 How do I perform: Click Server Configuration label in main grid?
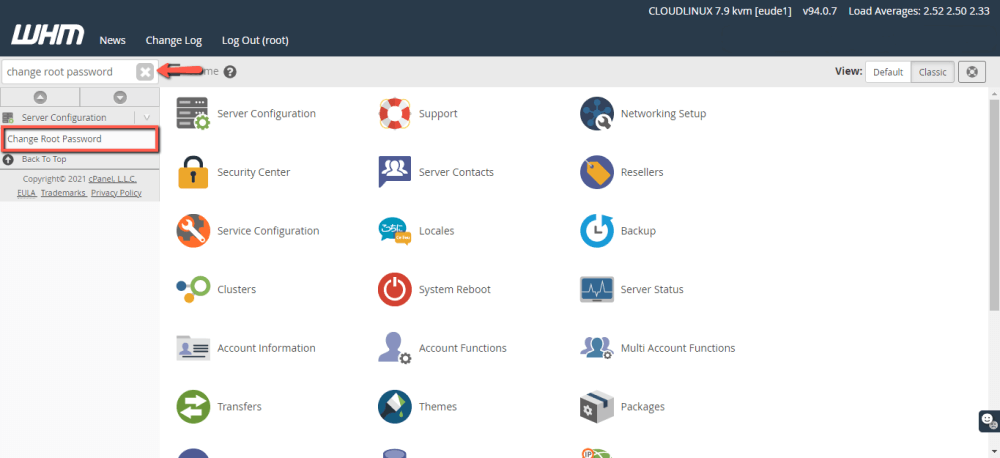click(267, 114)
